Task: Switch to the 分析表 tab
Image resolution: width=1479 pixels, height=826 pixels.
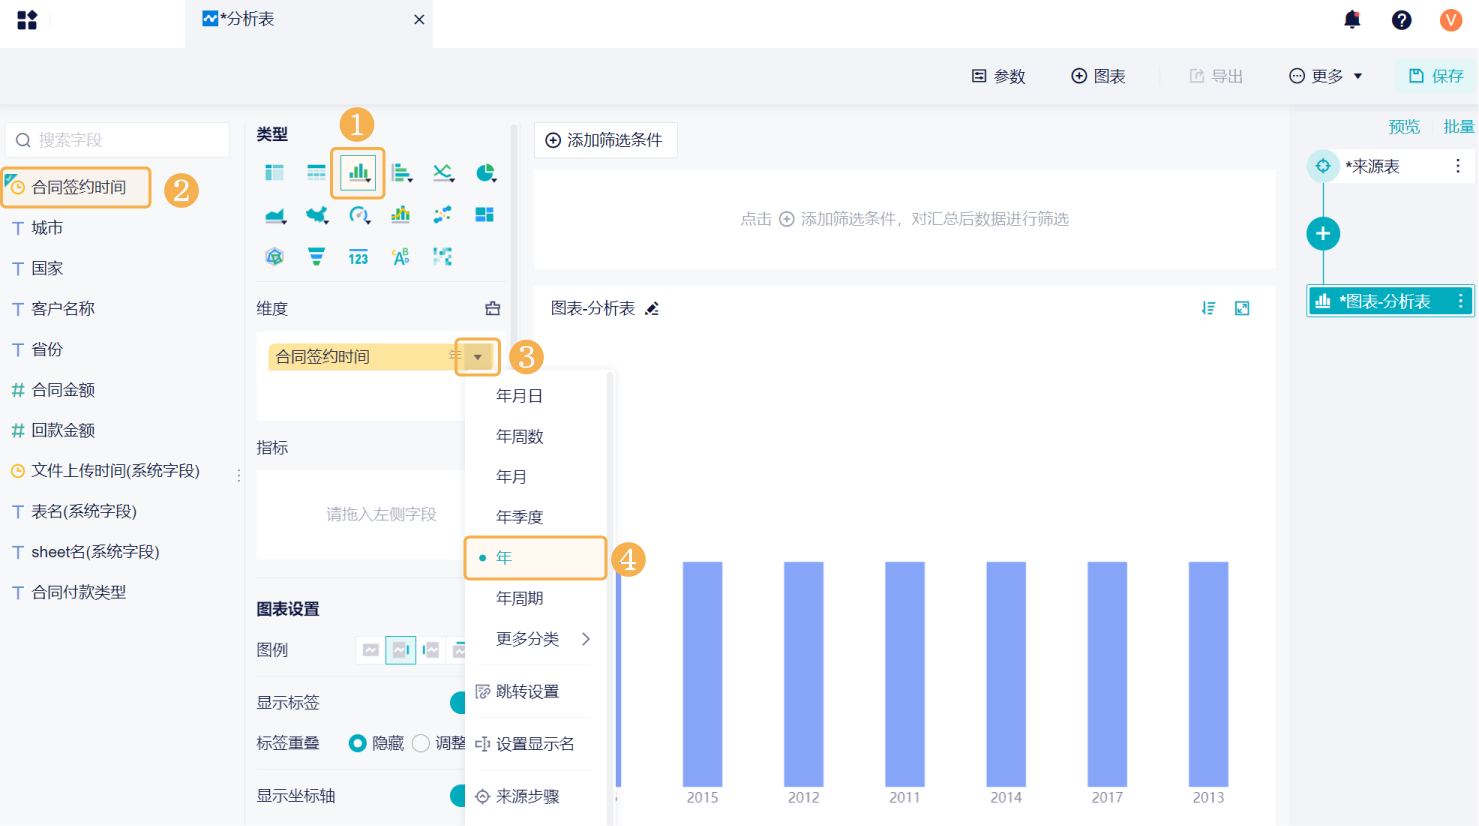Action: (309, 20)
